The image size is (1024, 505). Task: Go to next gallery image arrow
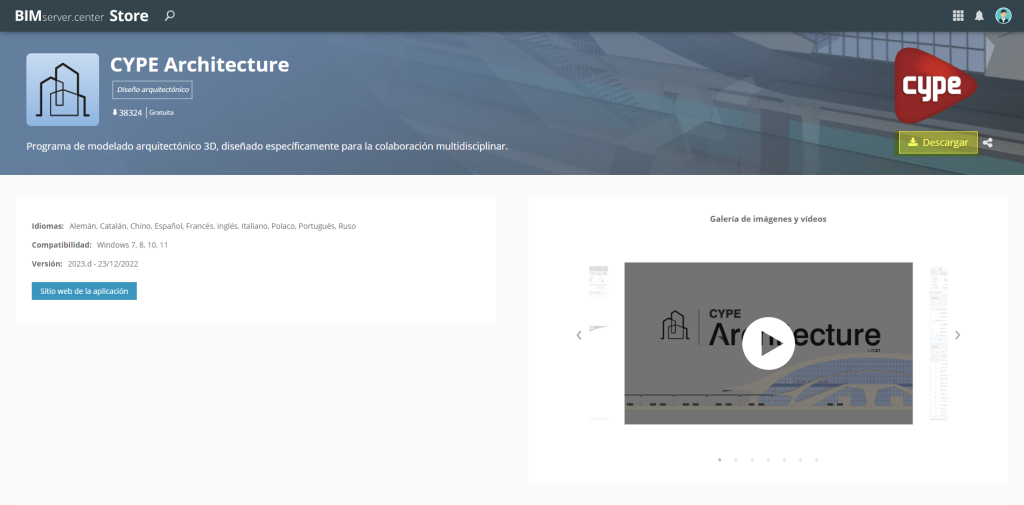click(x=957, y=335)
